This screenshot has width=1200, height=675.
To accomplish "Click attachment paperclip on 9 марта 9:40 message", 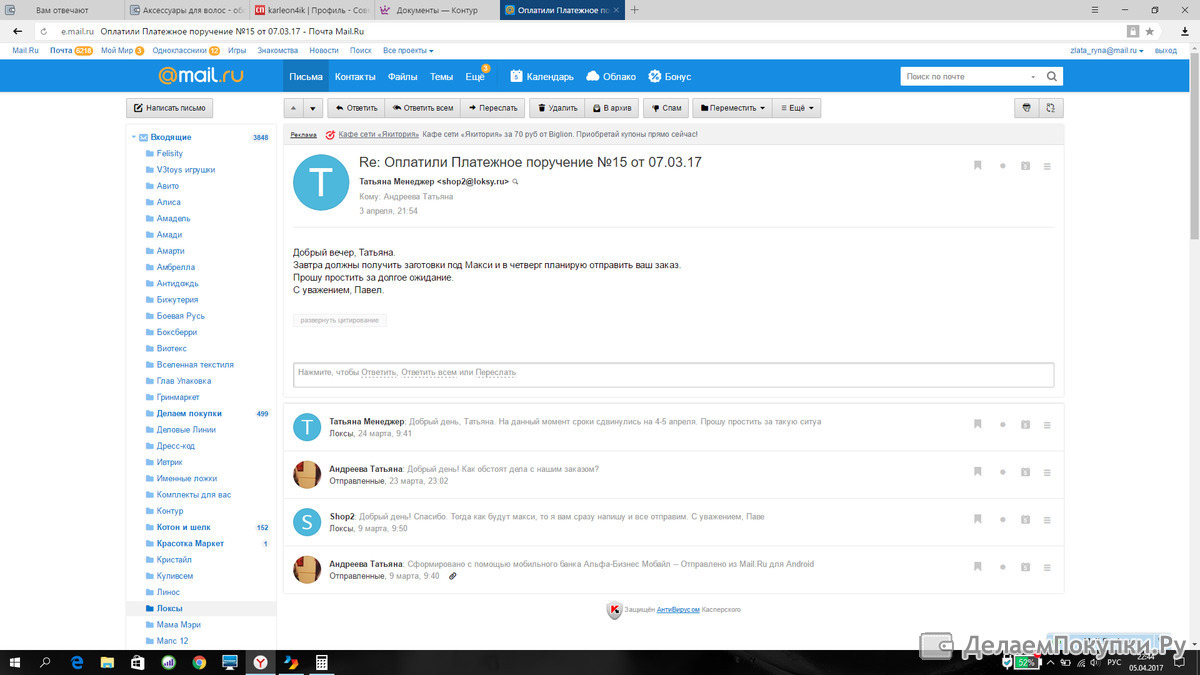I will [x=453, y=576].
